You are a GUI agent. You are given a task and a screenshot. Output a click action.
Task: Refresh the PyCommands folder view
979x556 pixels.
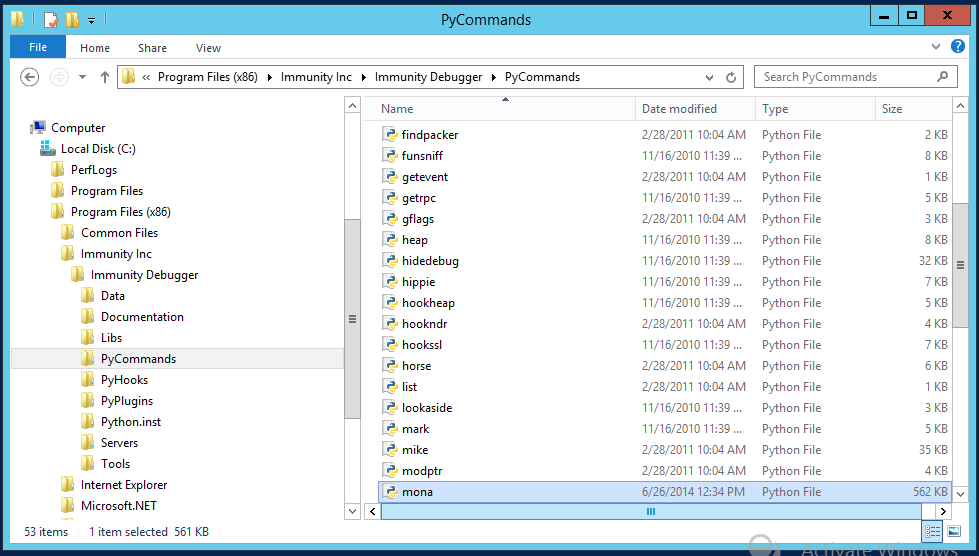click(x=731, y=77)
